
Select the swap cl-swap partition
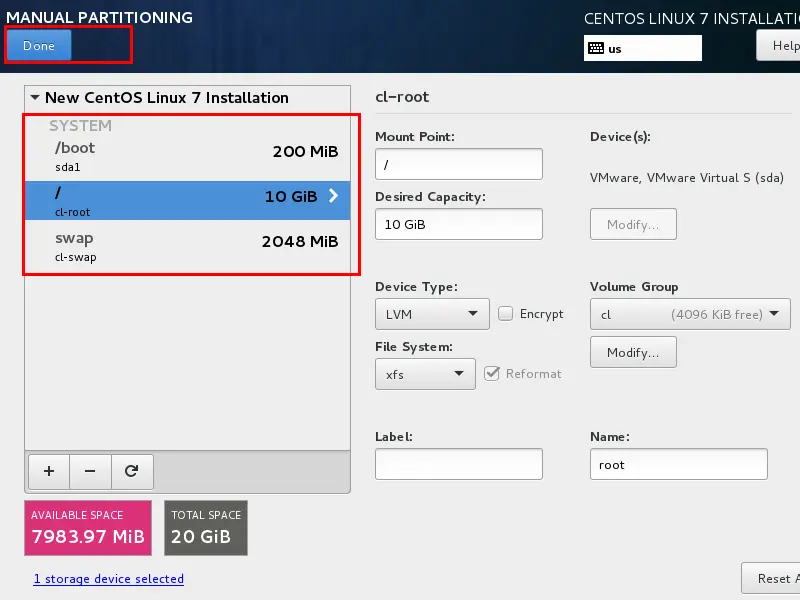click(x=188, y=246)
